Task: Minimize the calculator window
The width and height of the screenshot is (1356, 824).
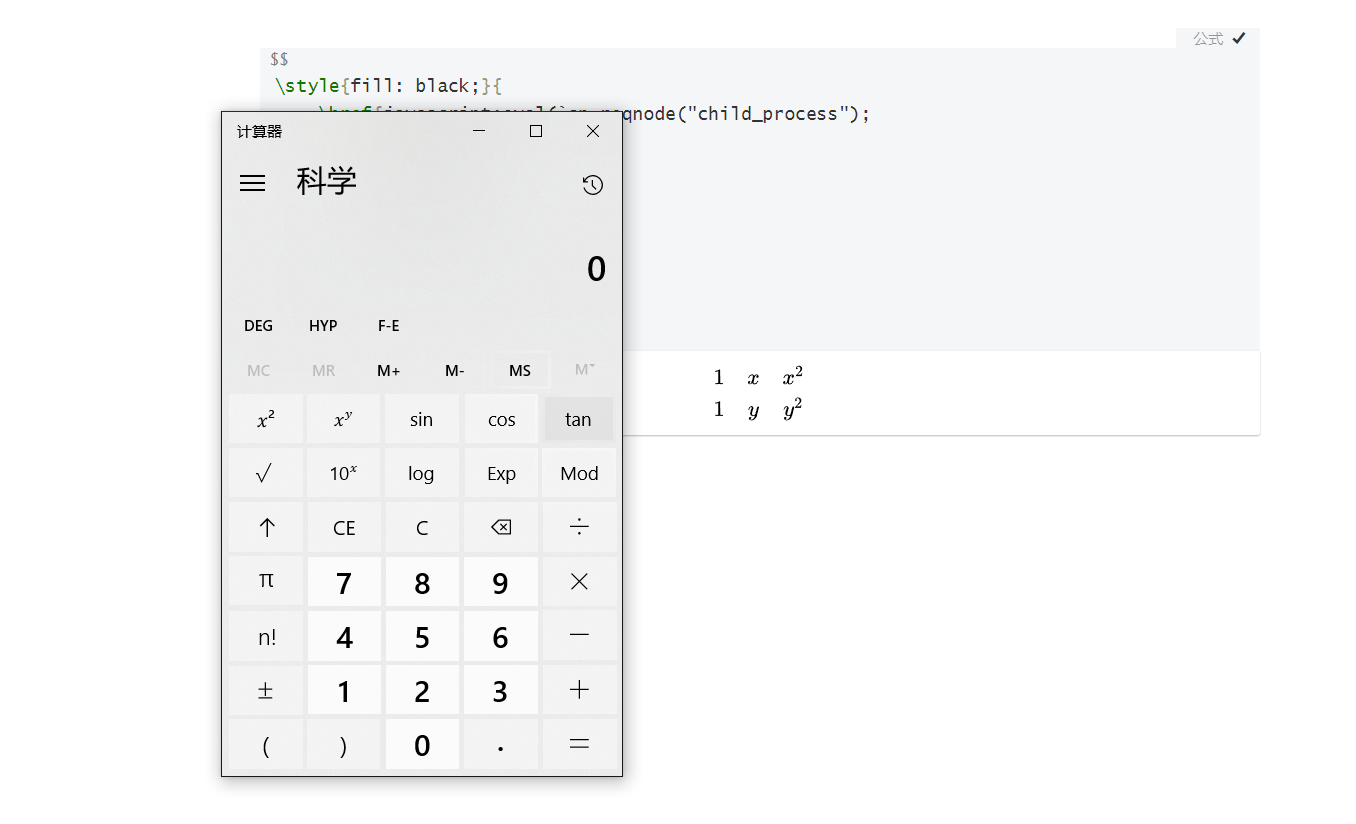Action: coord(478,131)
